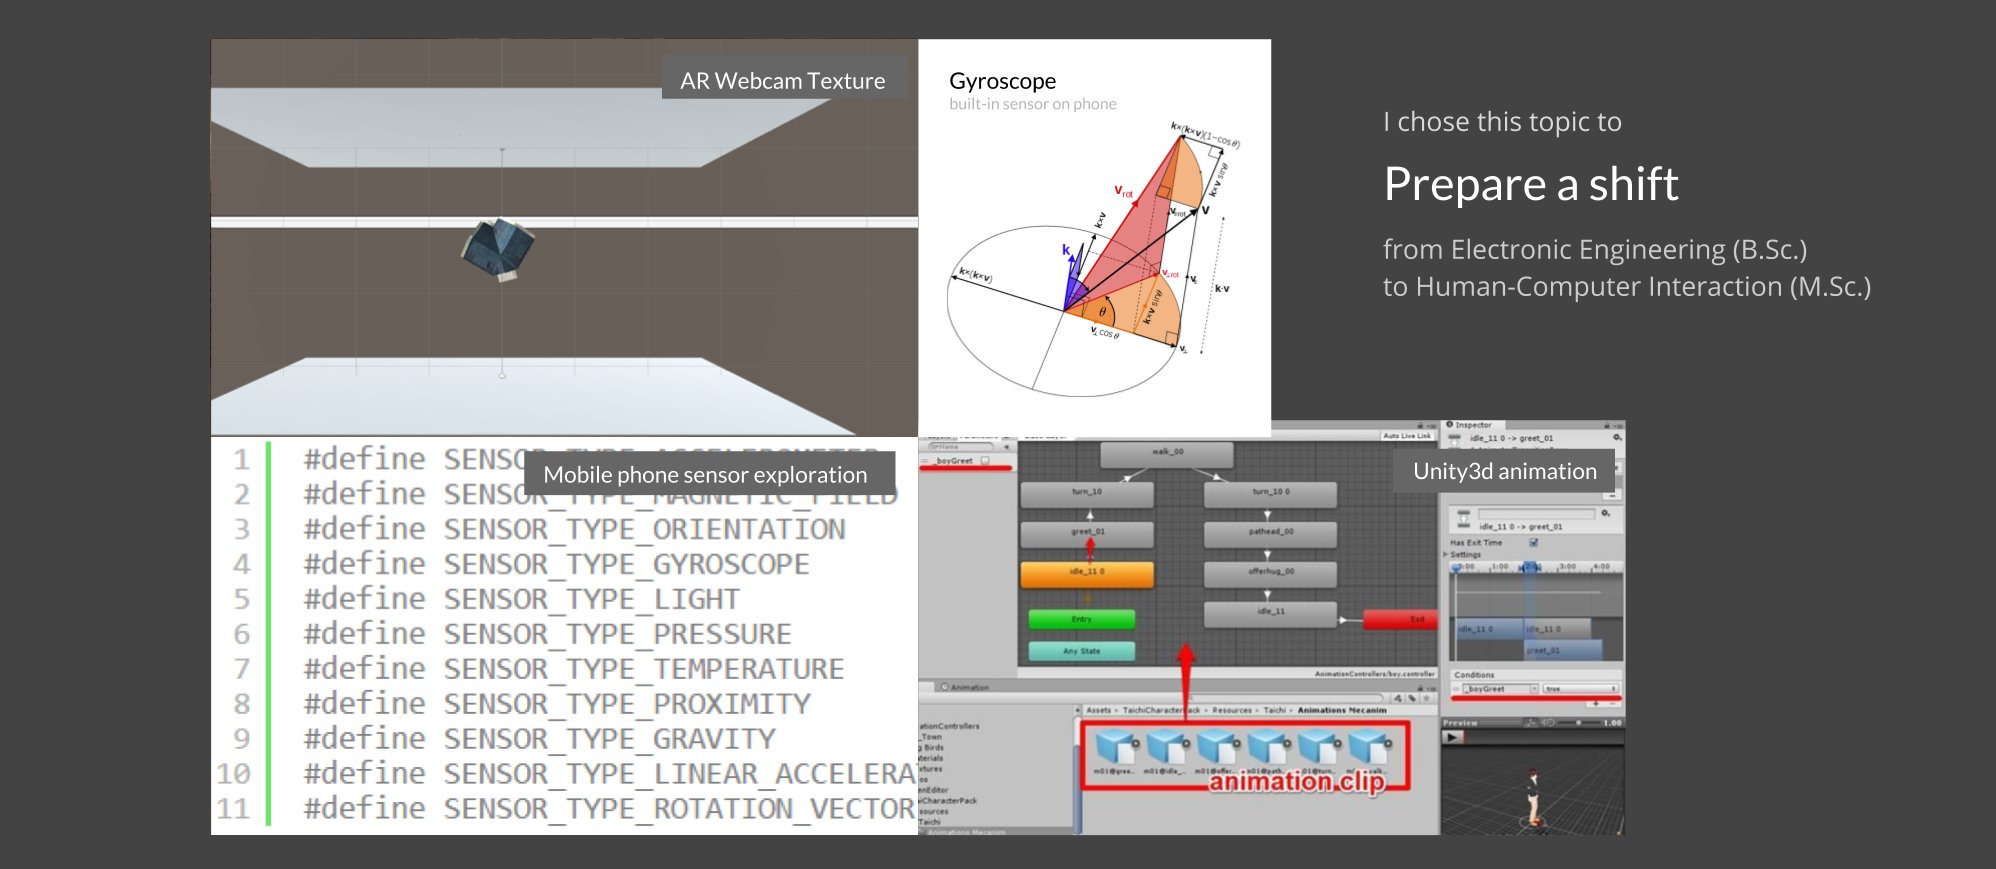Select the m01@idle animation clip icon

[1165, 749]
